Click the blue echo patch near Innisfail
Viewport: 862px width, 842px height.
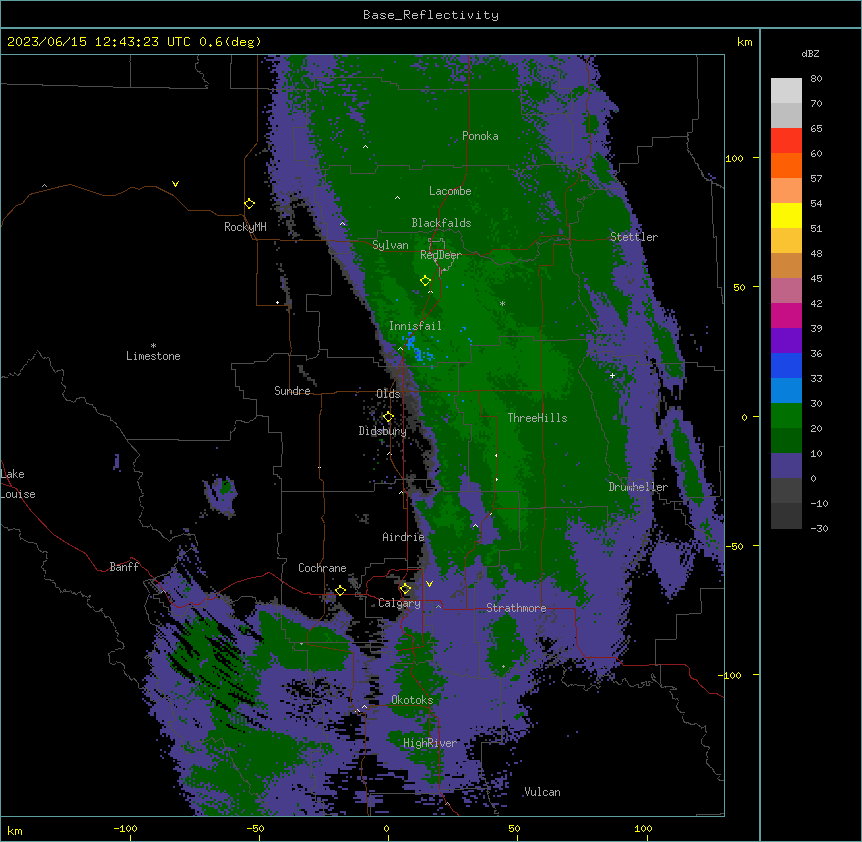419,350
